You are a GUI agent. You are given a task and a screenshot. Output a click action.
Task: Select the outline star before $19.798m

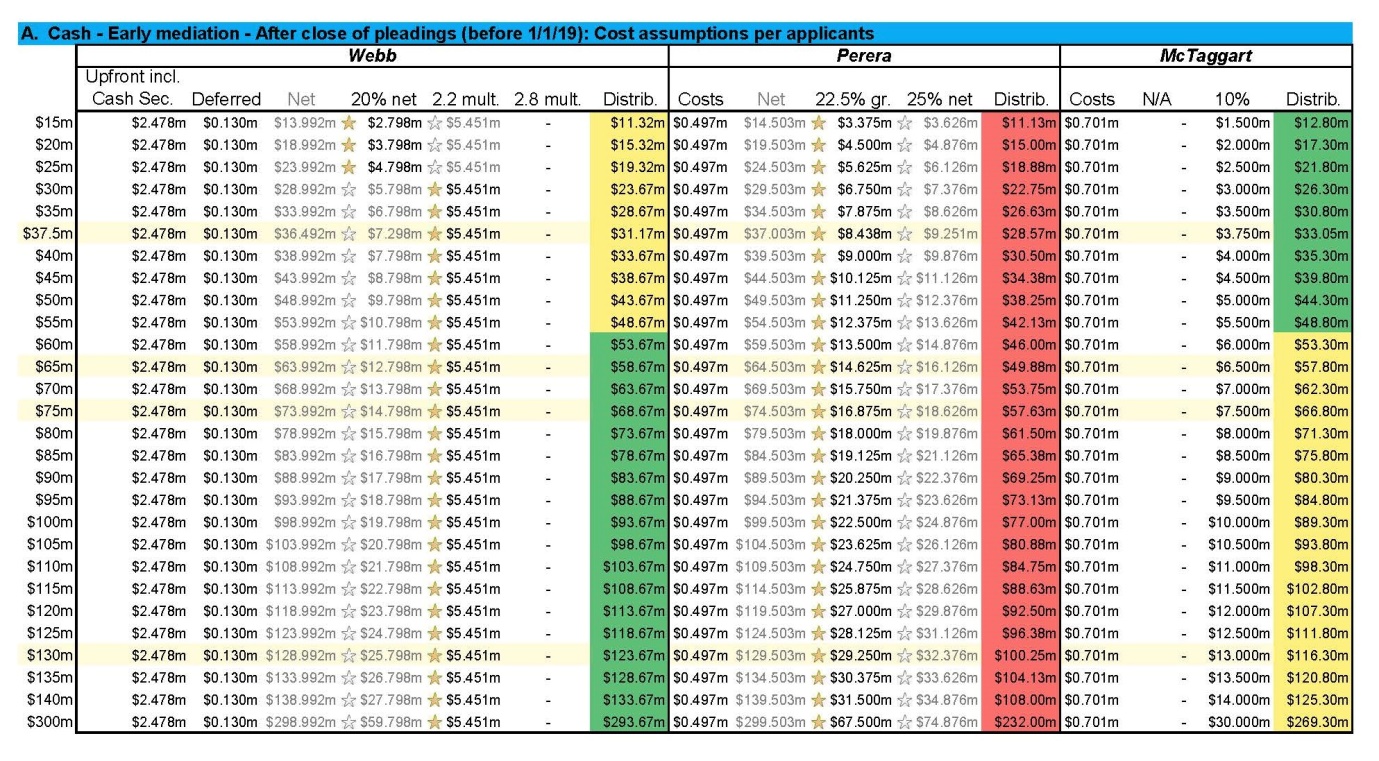[348, 522]
